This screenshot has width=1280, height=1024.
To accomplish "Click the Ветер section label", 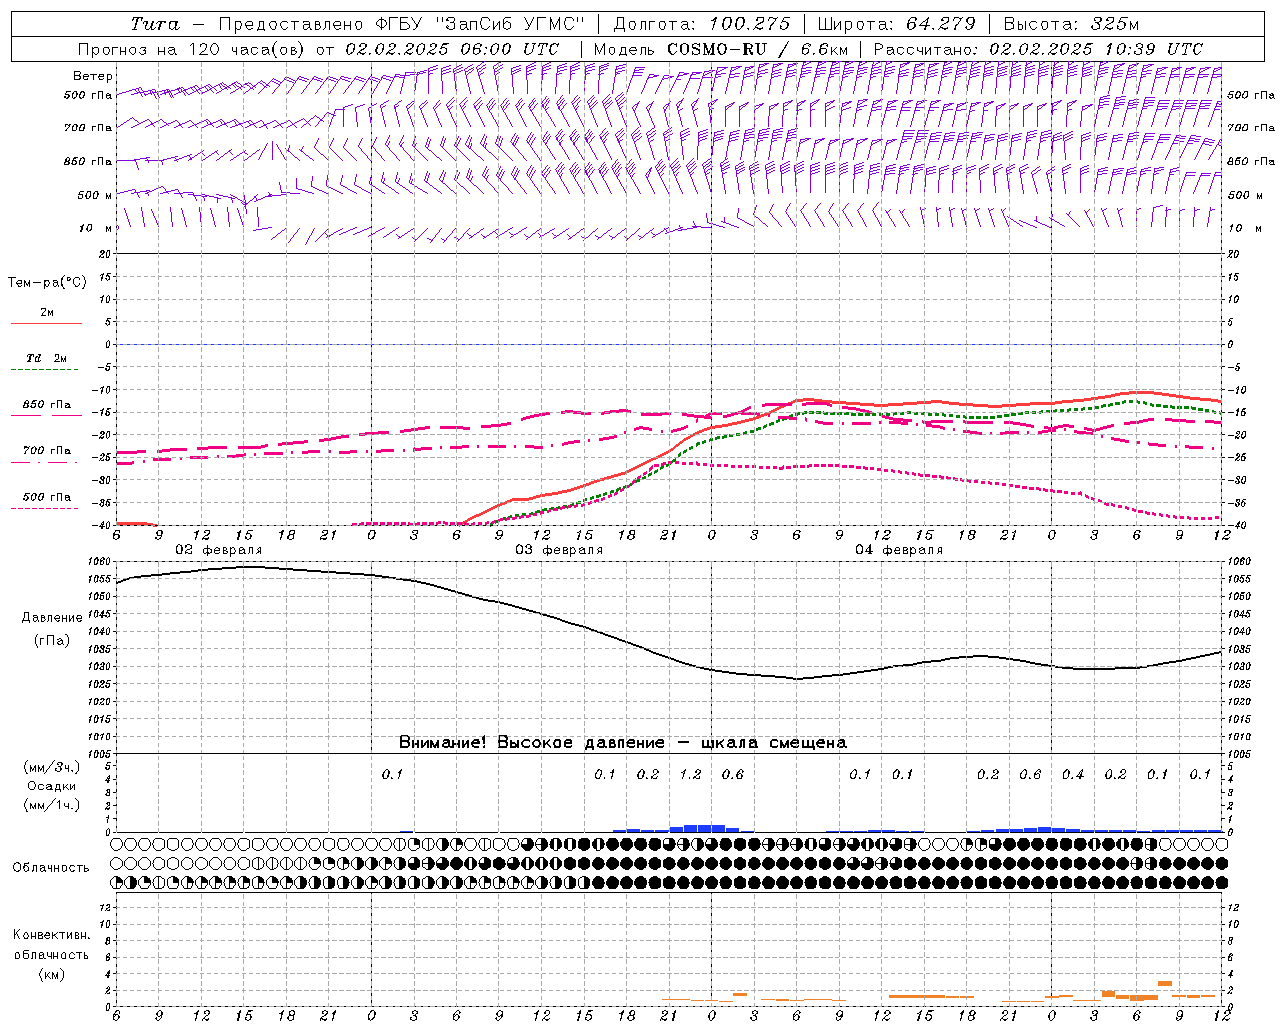I will point(92,76).
